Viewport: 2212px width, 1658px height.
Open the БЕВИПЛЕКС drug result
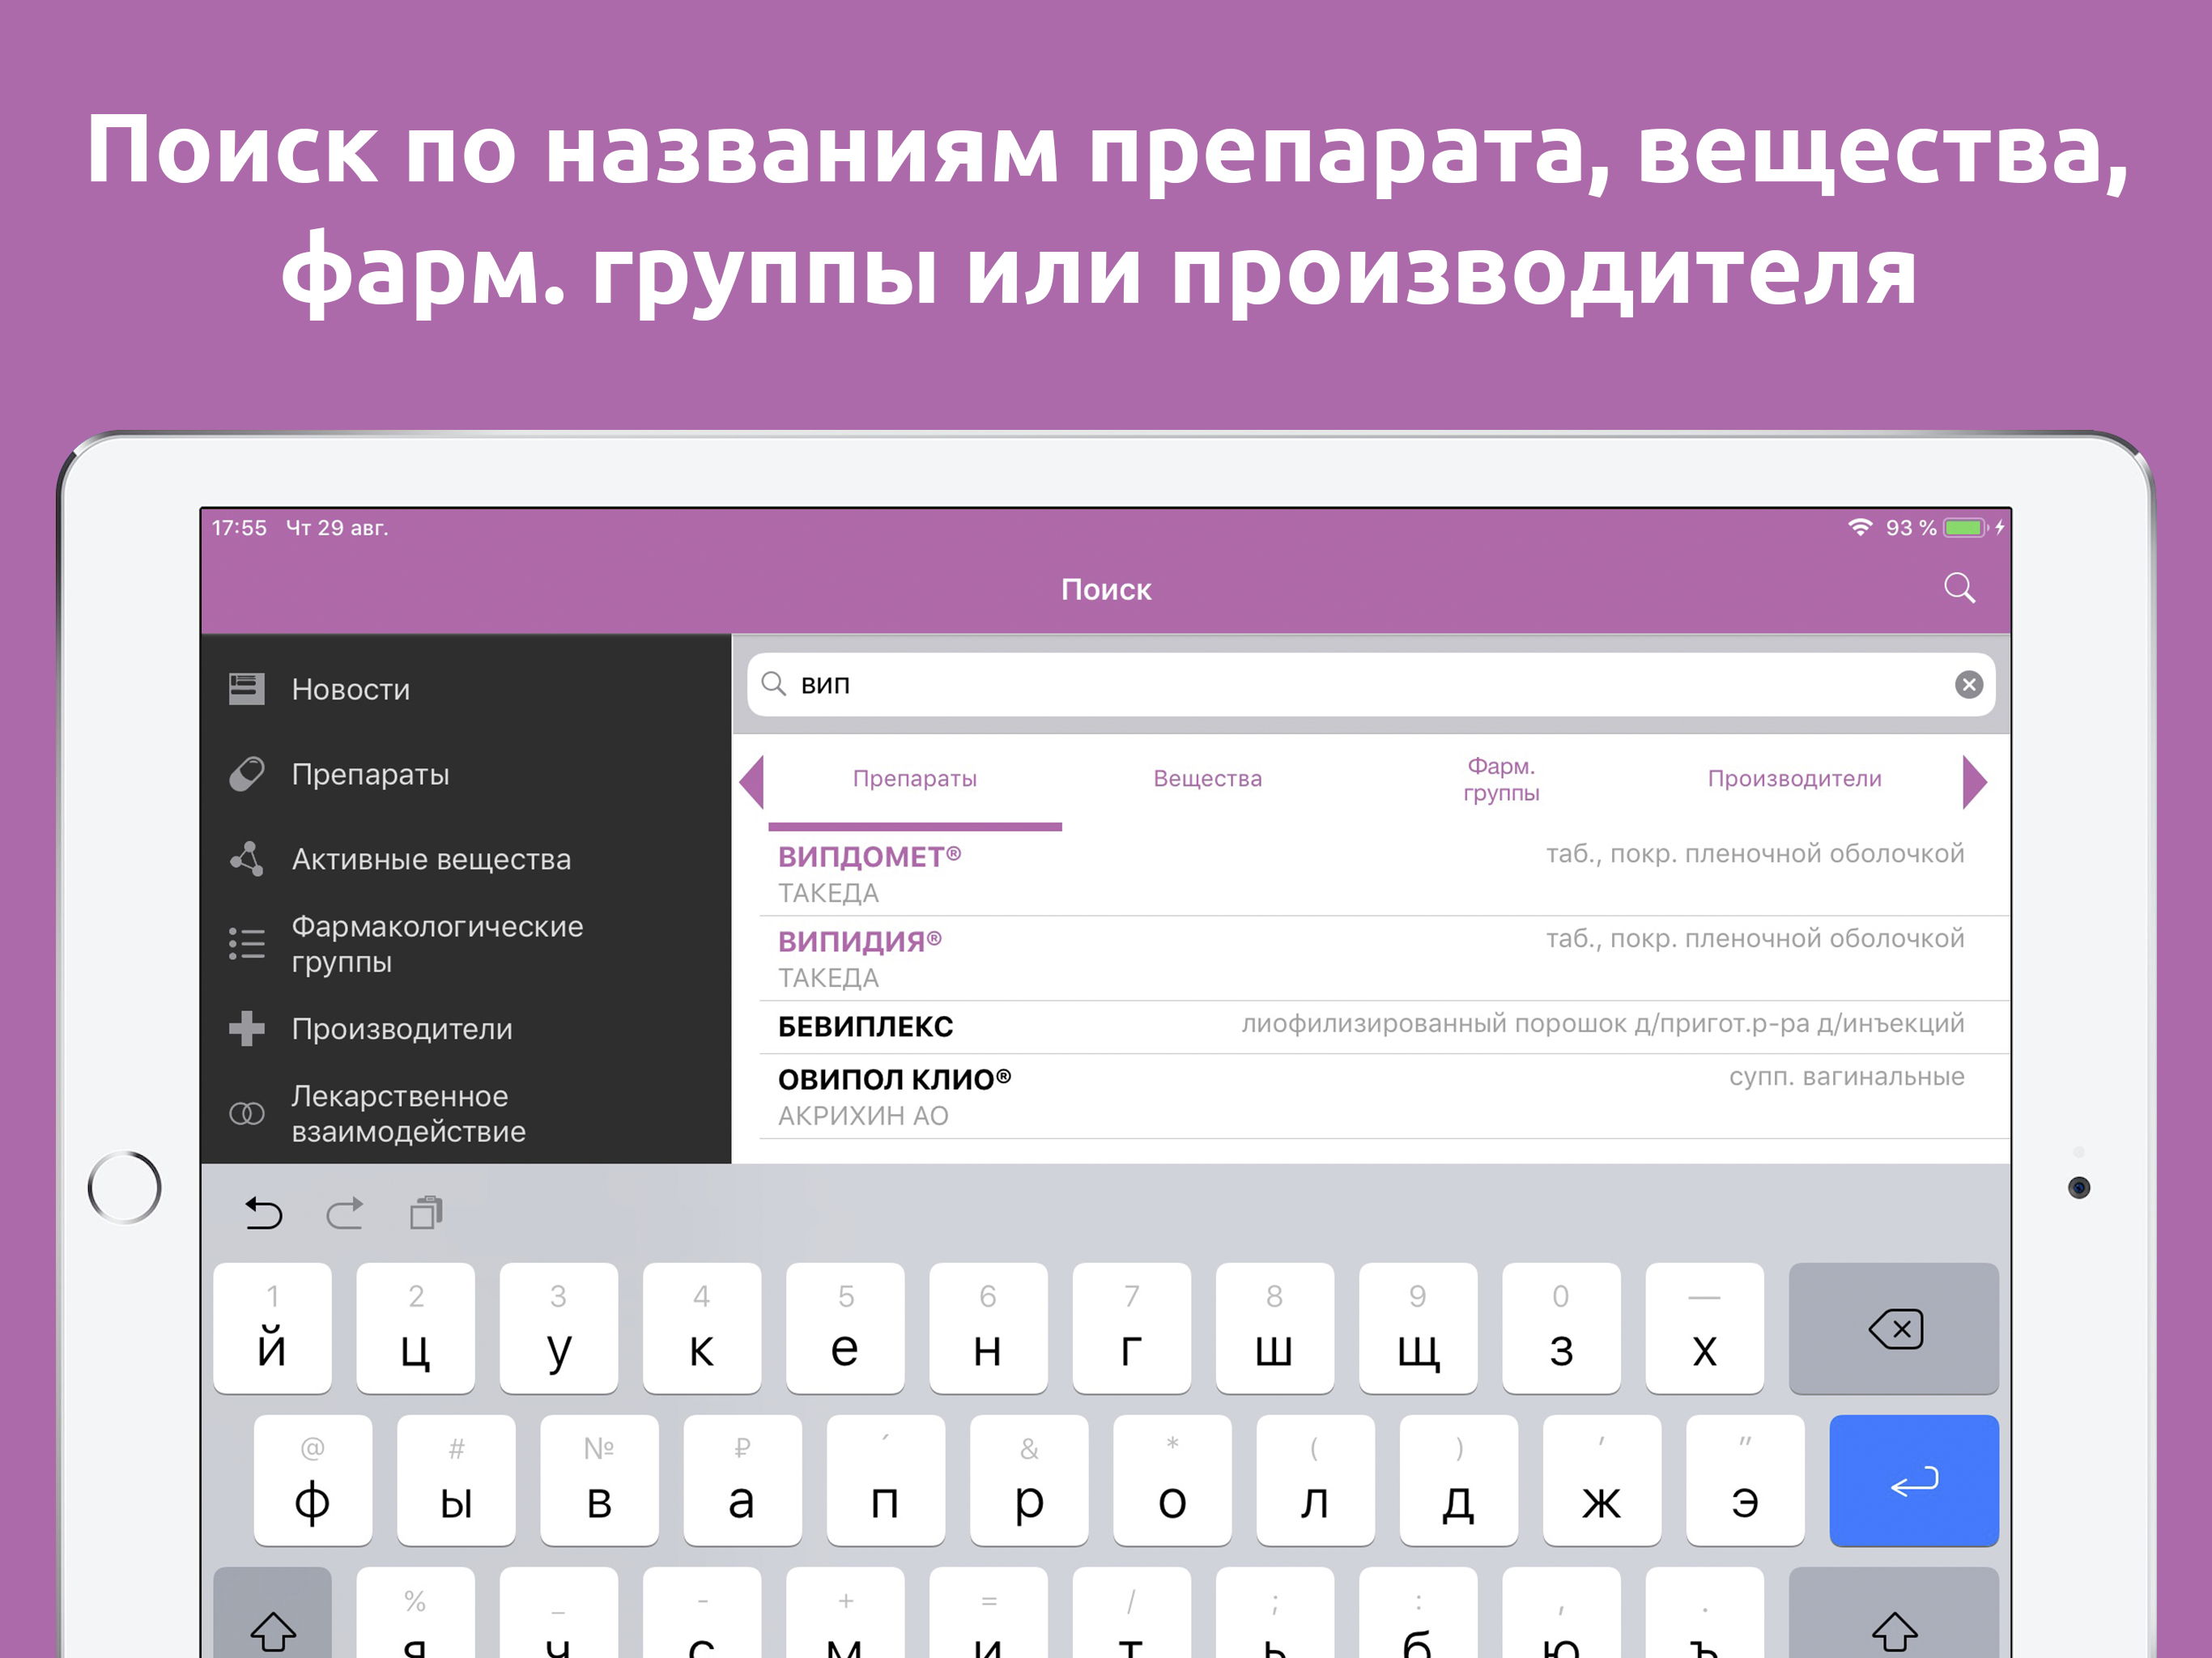tap(1384, 1027)
